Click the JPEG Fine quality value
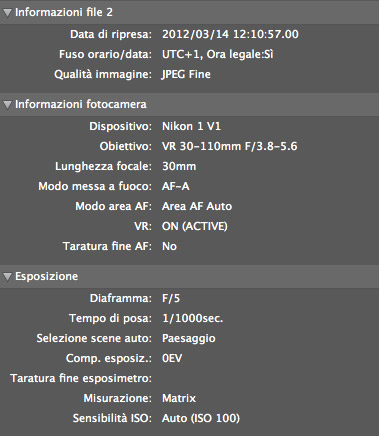This screenshot has width=379, height=436. point(186,74)
